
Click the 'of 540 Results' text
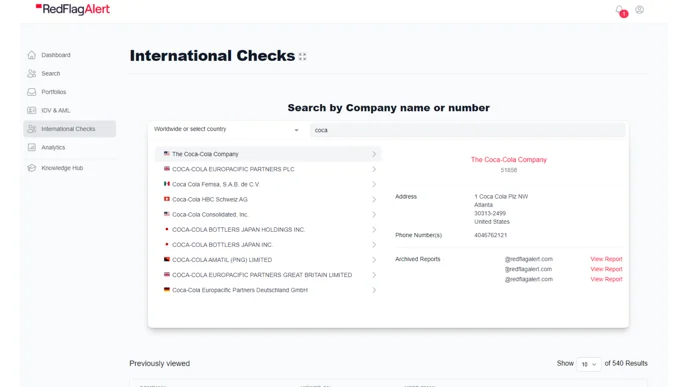click(x=626, y=363)
